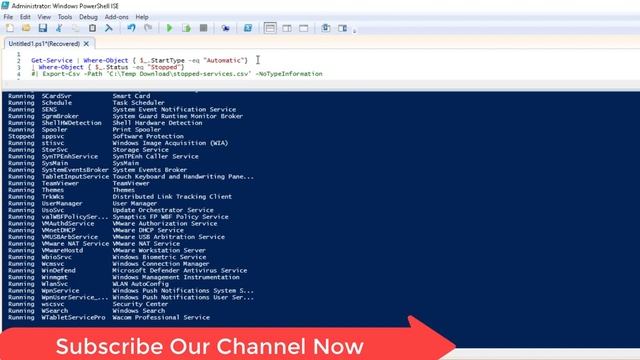Copy selection using the Copy icon
Screen dimensions: 640x360
coord(76,28)
